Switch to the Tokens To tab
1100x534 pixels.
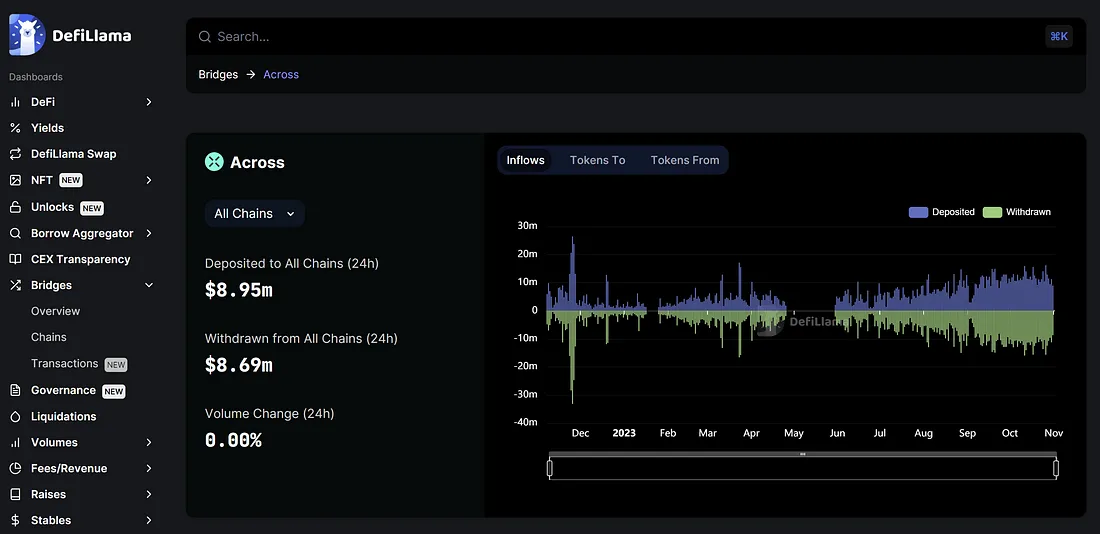click(597, 160)
